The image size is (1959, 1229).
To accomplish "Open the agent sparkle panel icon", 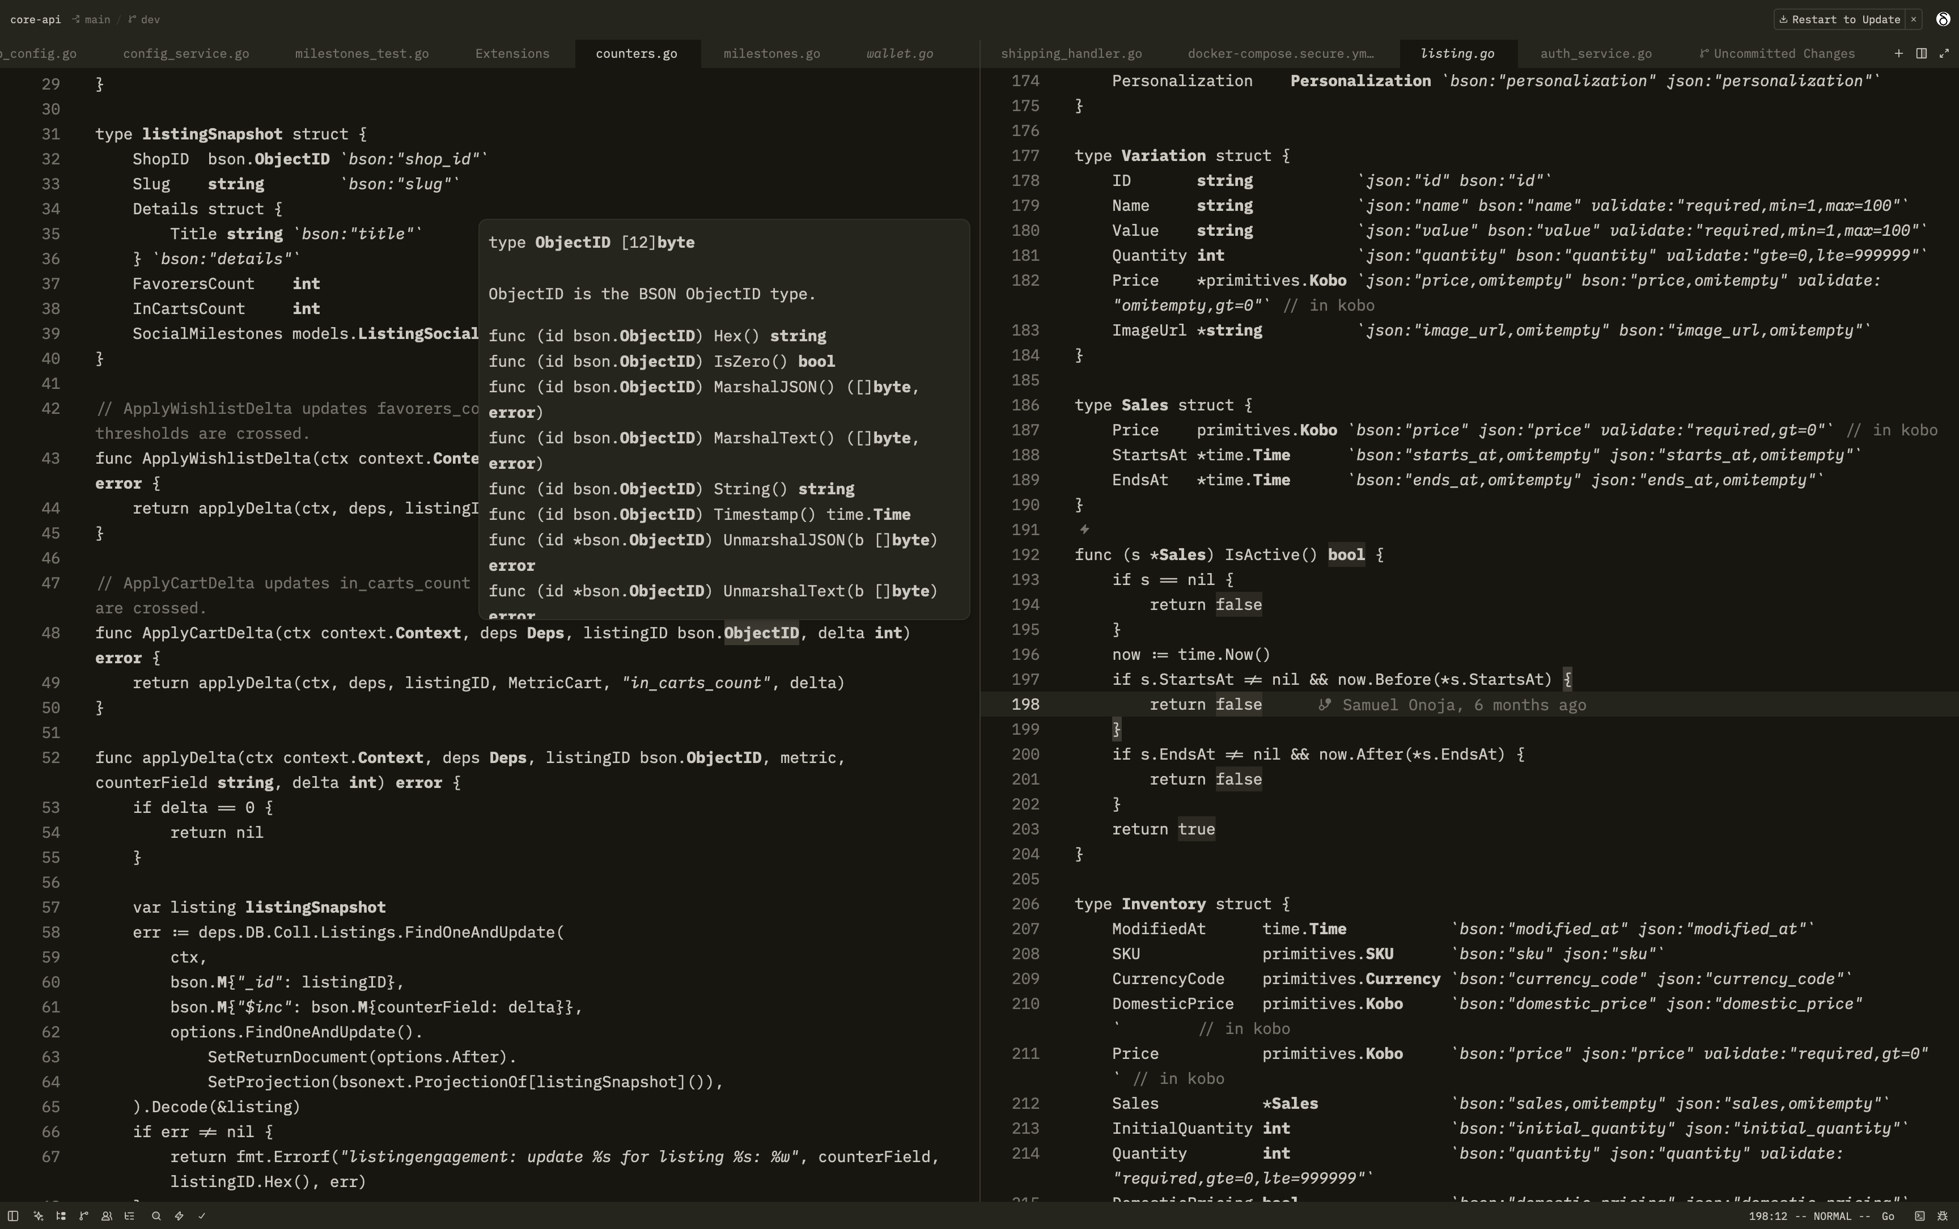I will (x=38, y=1216).
